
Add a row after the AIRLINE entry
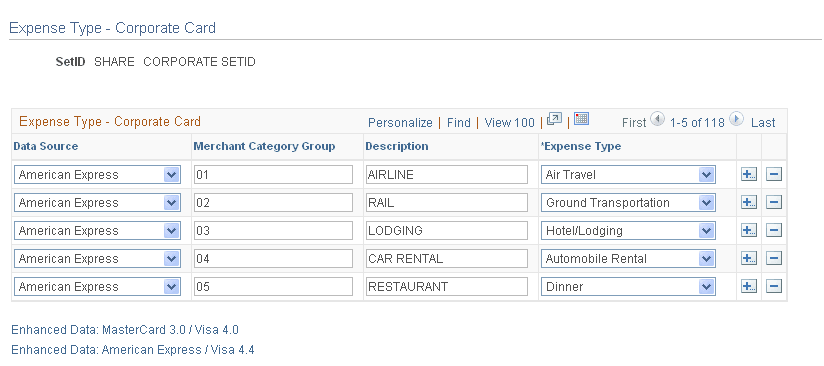click(x=749, y=175)
